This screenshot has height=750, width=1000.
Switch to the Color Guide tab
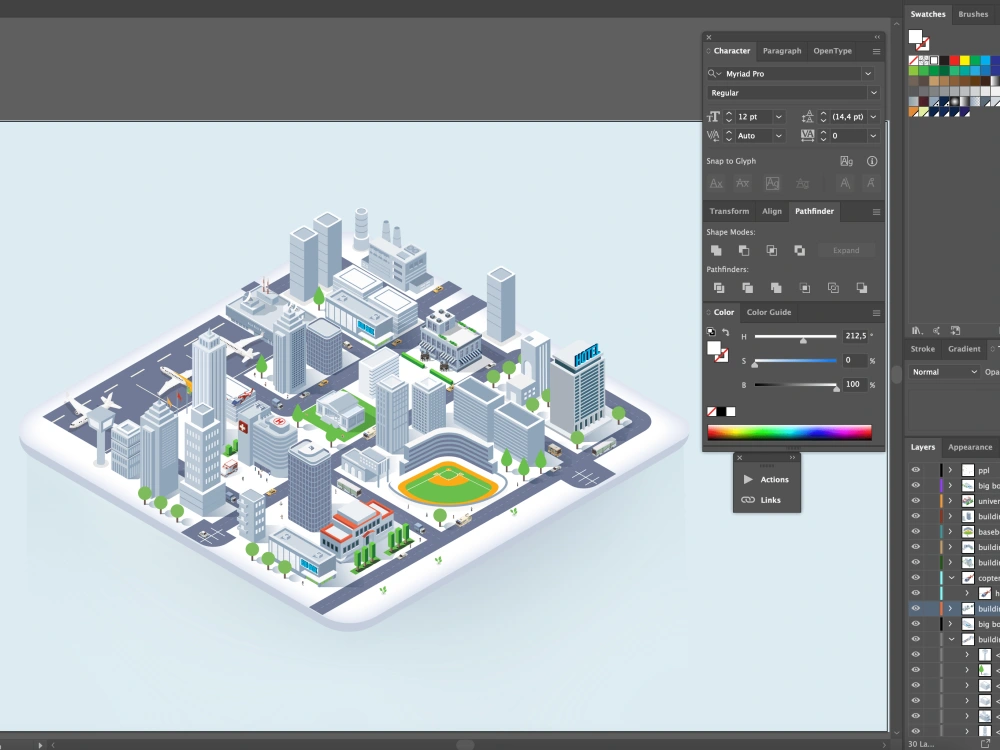768,312
